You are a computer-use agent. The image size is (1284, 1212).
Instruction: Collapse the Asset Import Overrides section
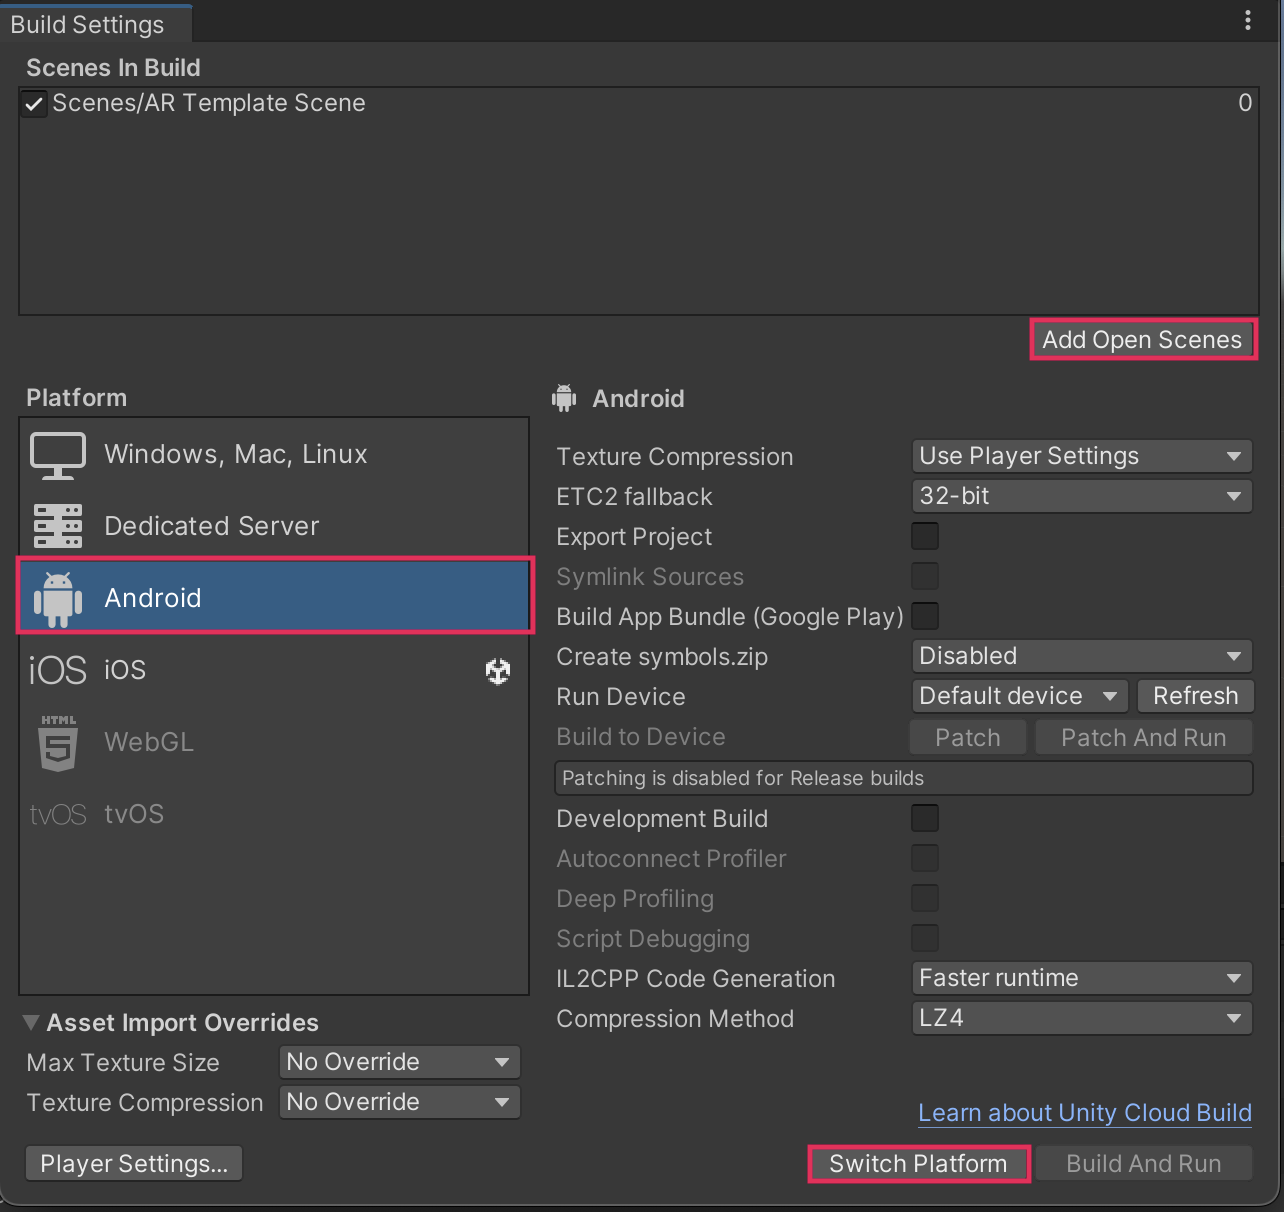tap(31, 1022)
